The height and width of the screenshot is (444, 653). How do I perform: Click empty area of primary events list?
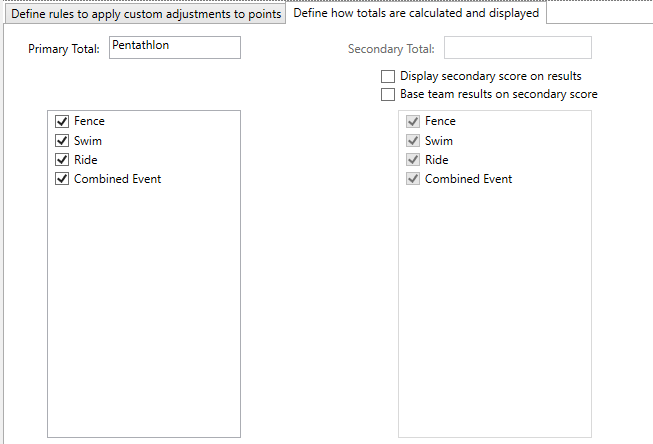click(144, 312)
